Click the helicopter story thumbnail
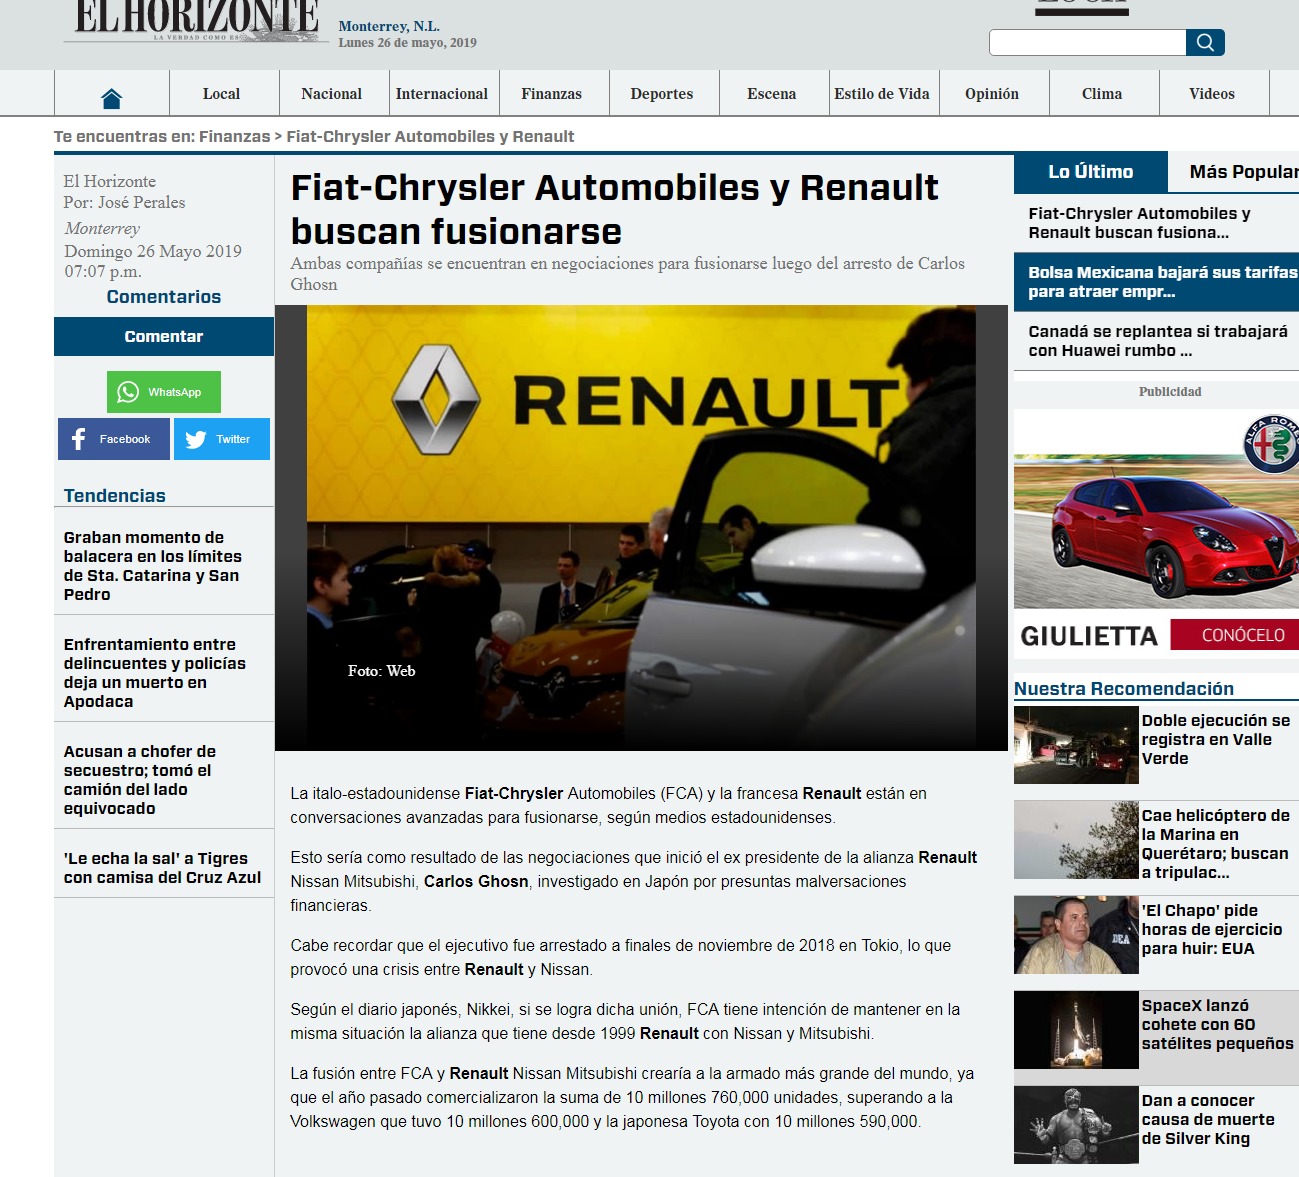The width and height of the screenshot is (1299, 1177). click(x=1076, y=840)
